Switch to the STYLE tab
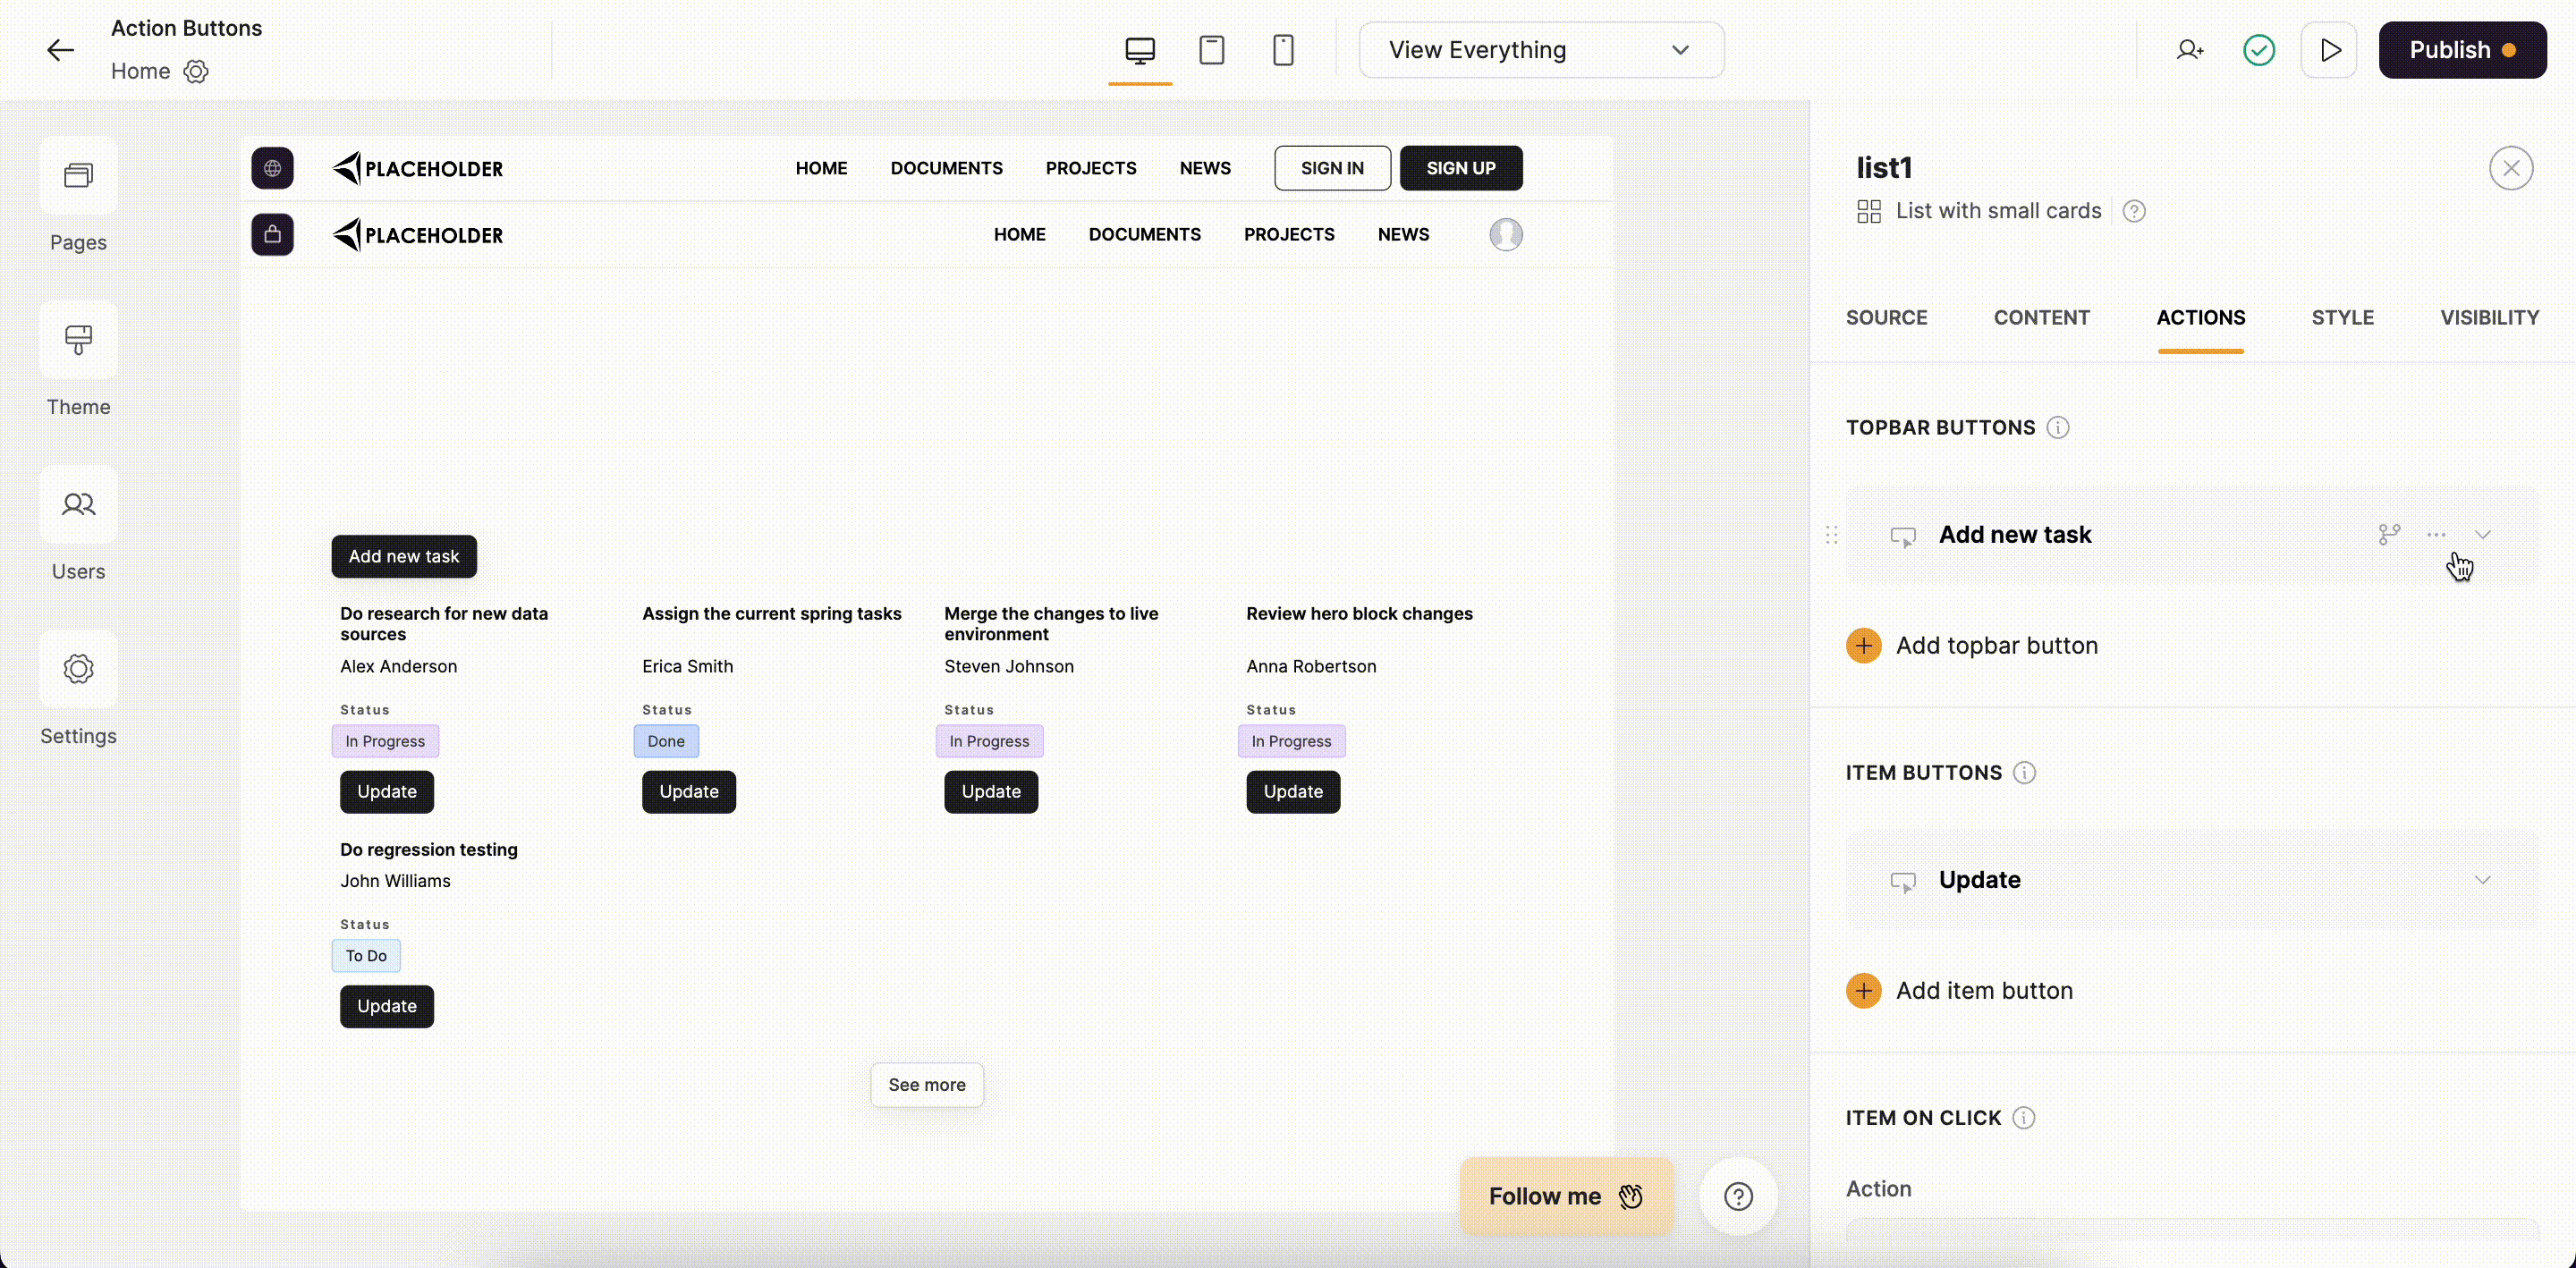The image size is (2576, 1268). [2343, 317]
